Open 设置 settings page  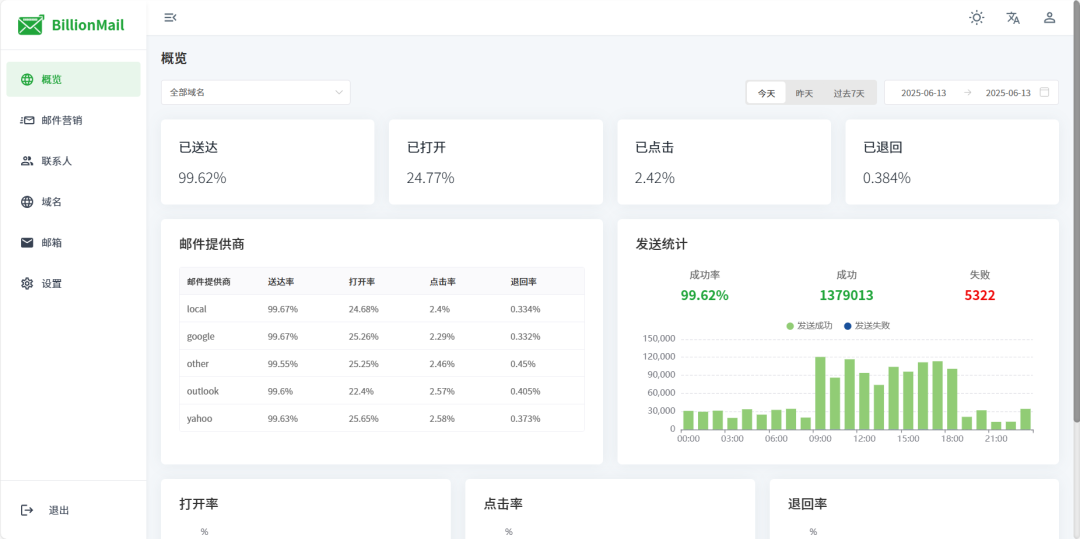51,284
